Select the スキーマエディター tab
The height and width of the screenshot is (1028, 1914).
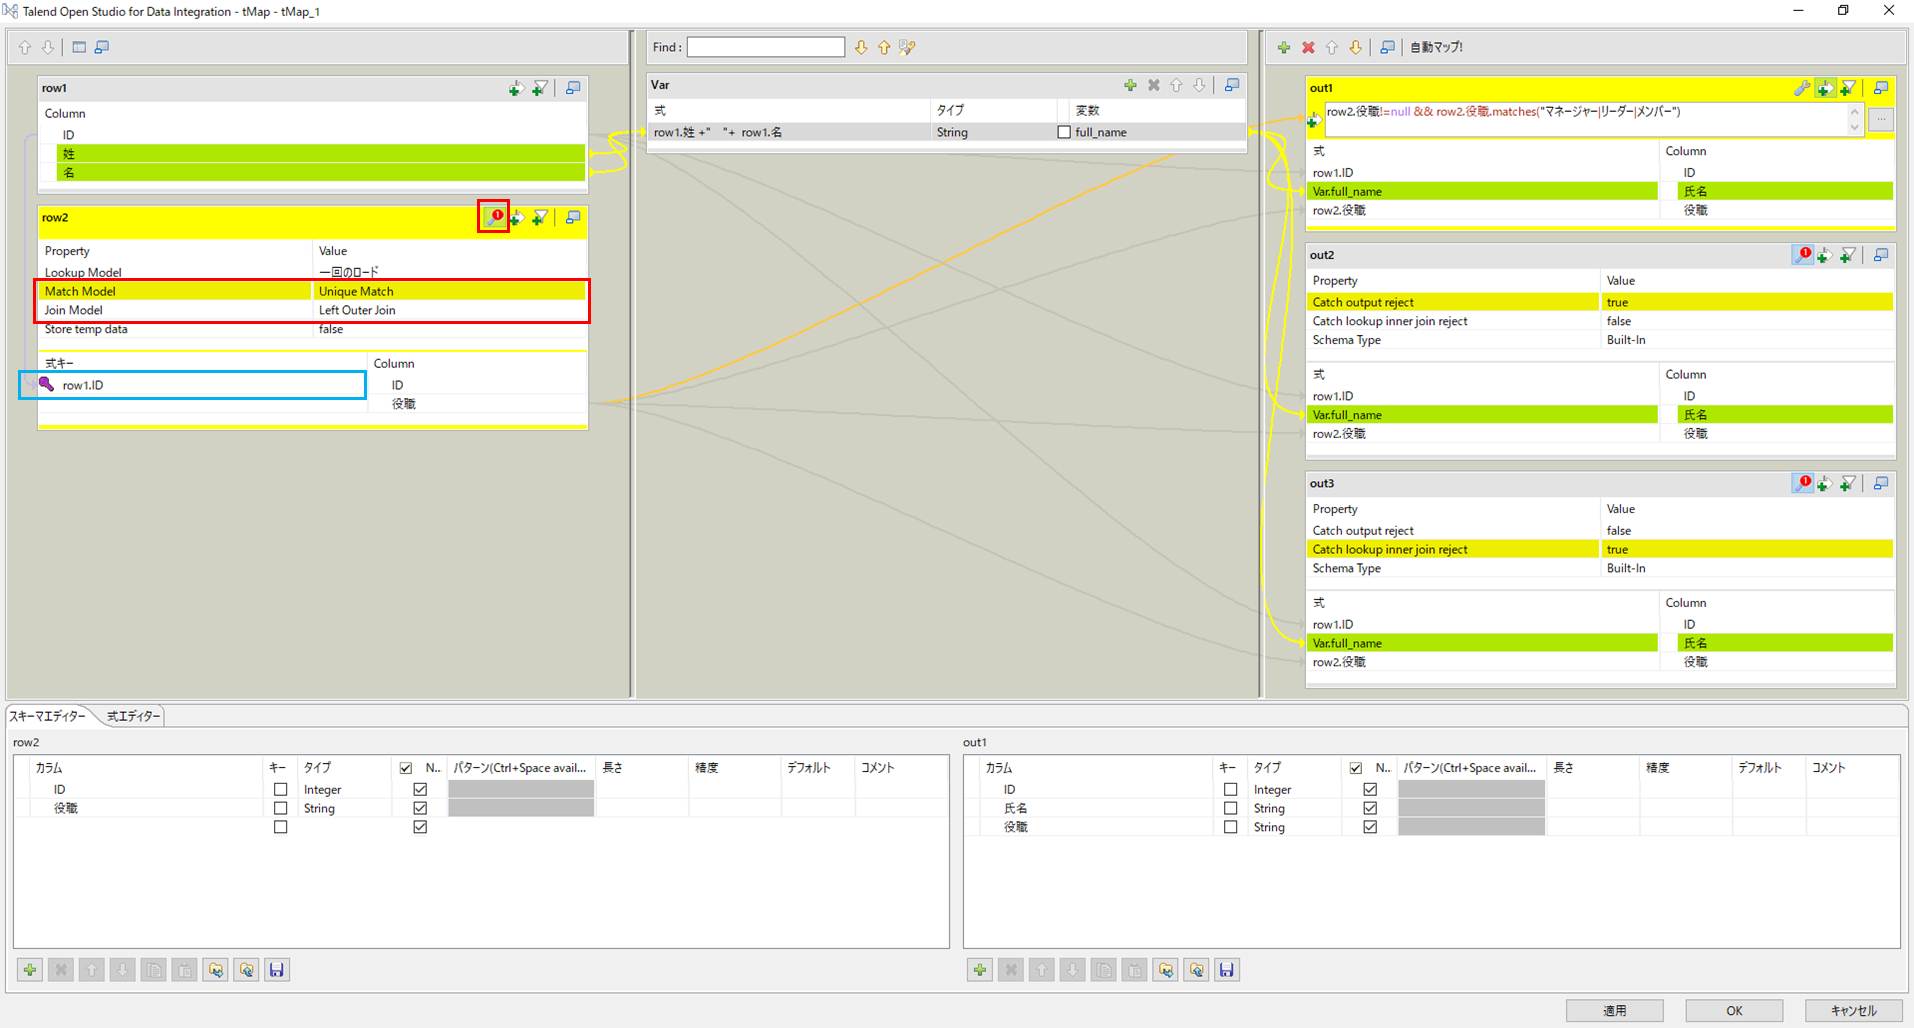(50, 715)
